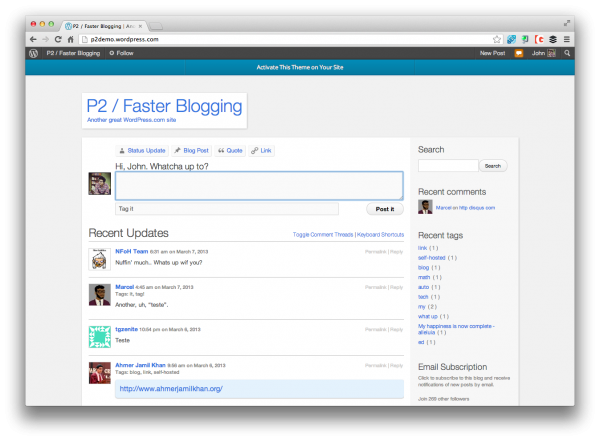Viewport: 600px width, 441px height.
Task: Submit with the Post it button
Action: click(x=385, y=209)
